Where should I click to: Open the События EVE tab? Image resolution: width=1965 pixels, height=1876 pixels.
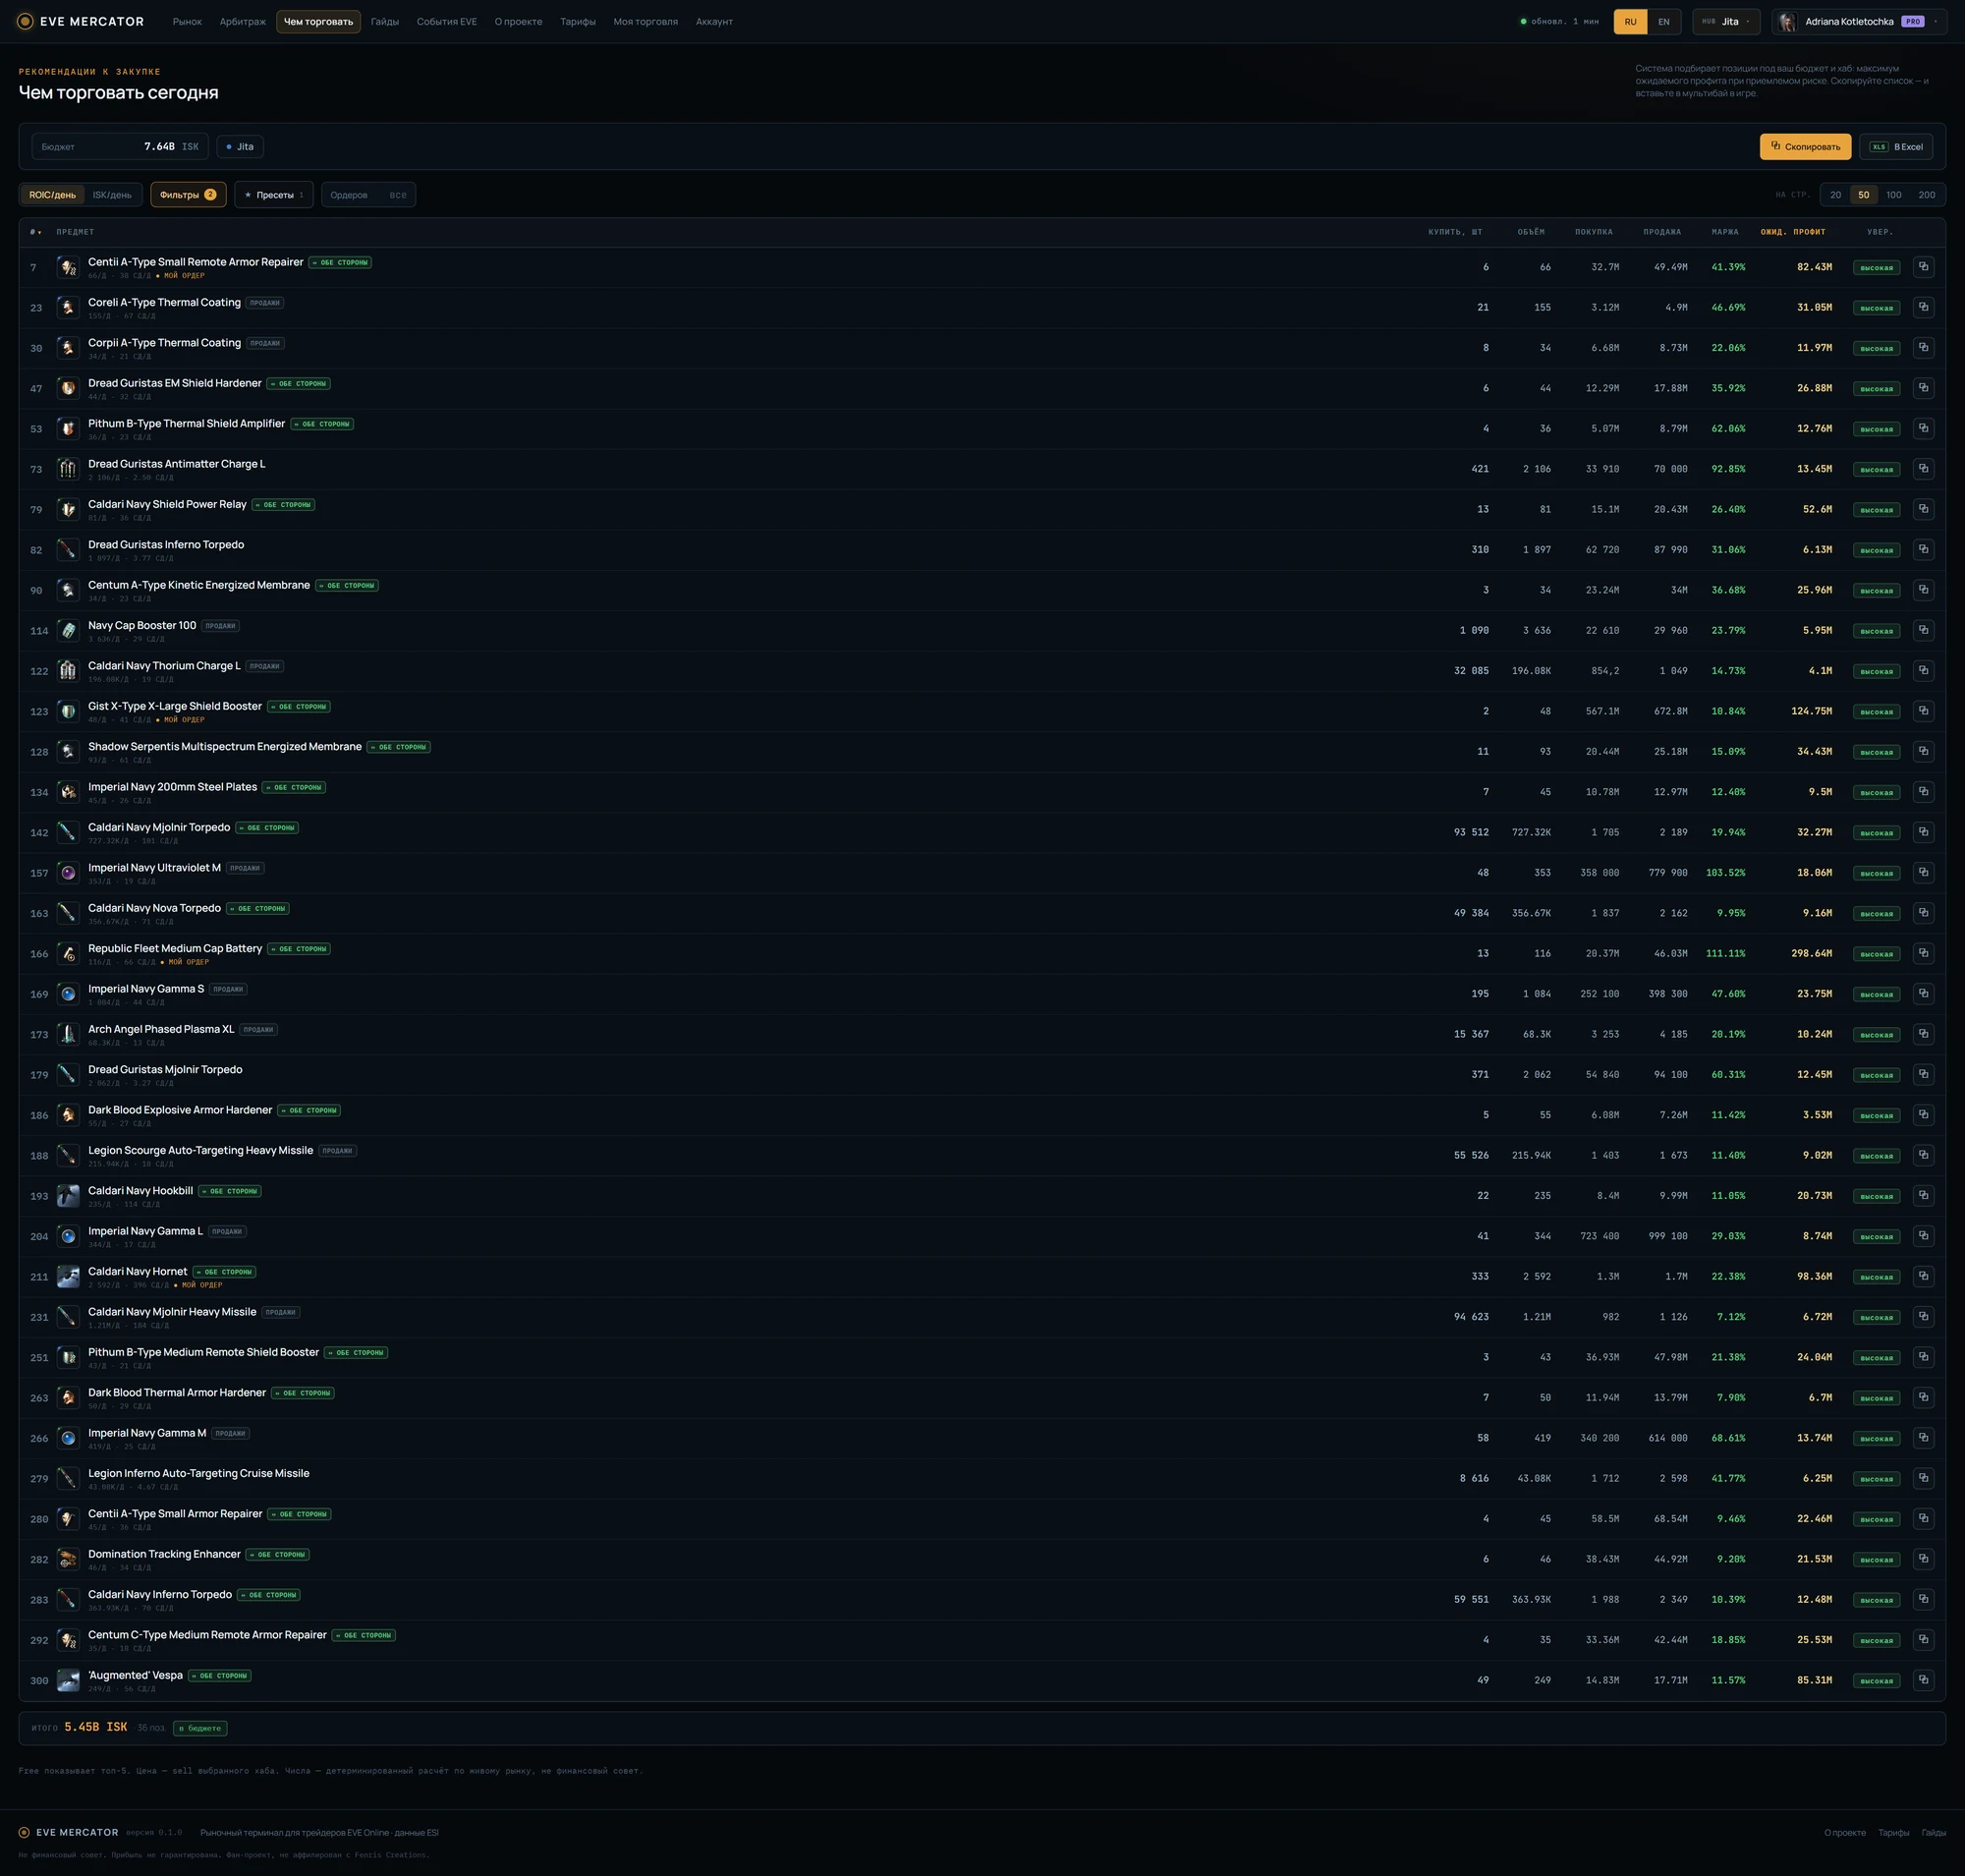447,21
